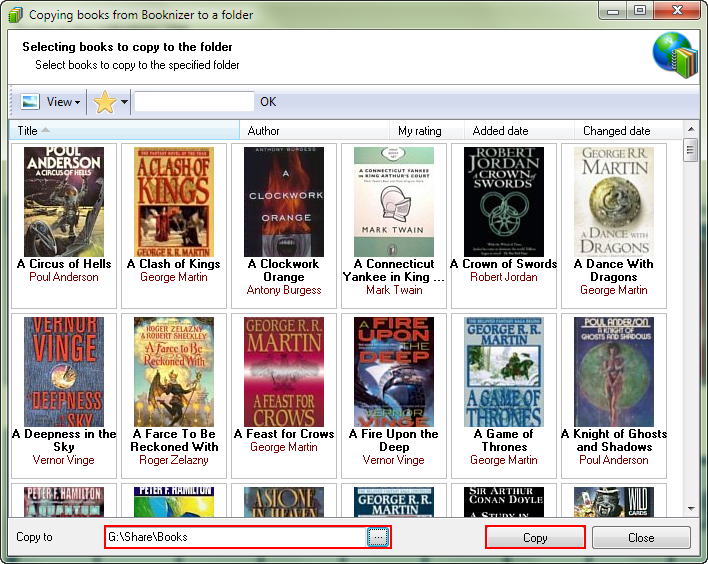Select A Circus of Hells book cover
Screen dimensions: 708x564
tap(64, 202)
